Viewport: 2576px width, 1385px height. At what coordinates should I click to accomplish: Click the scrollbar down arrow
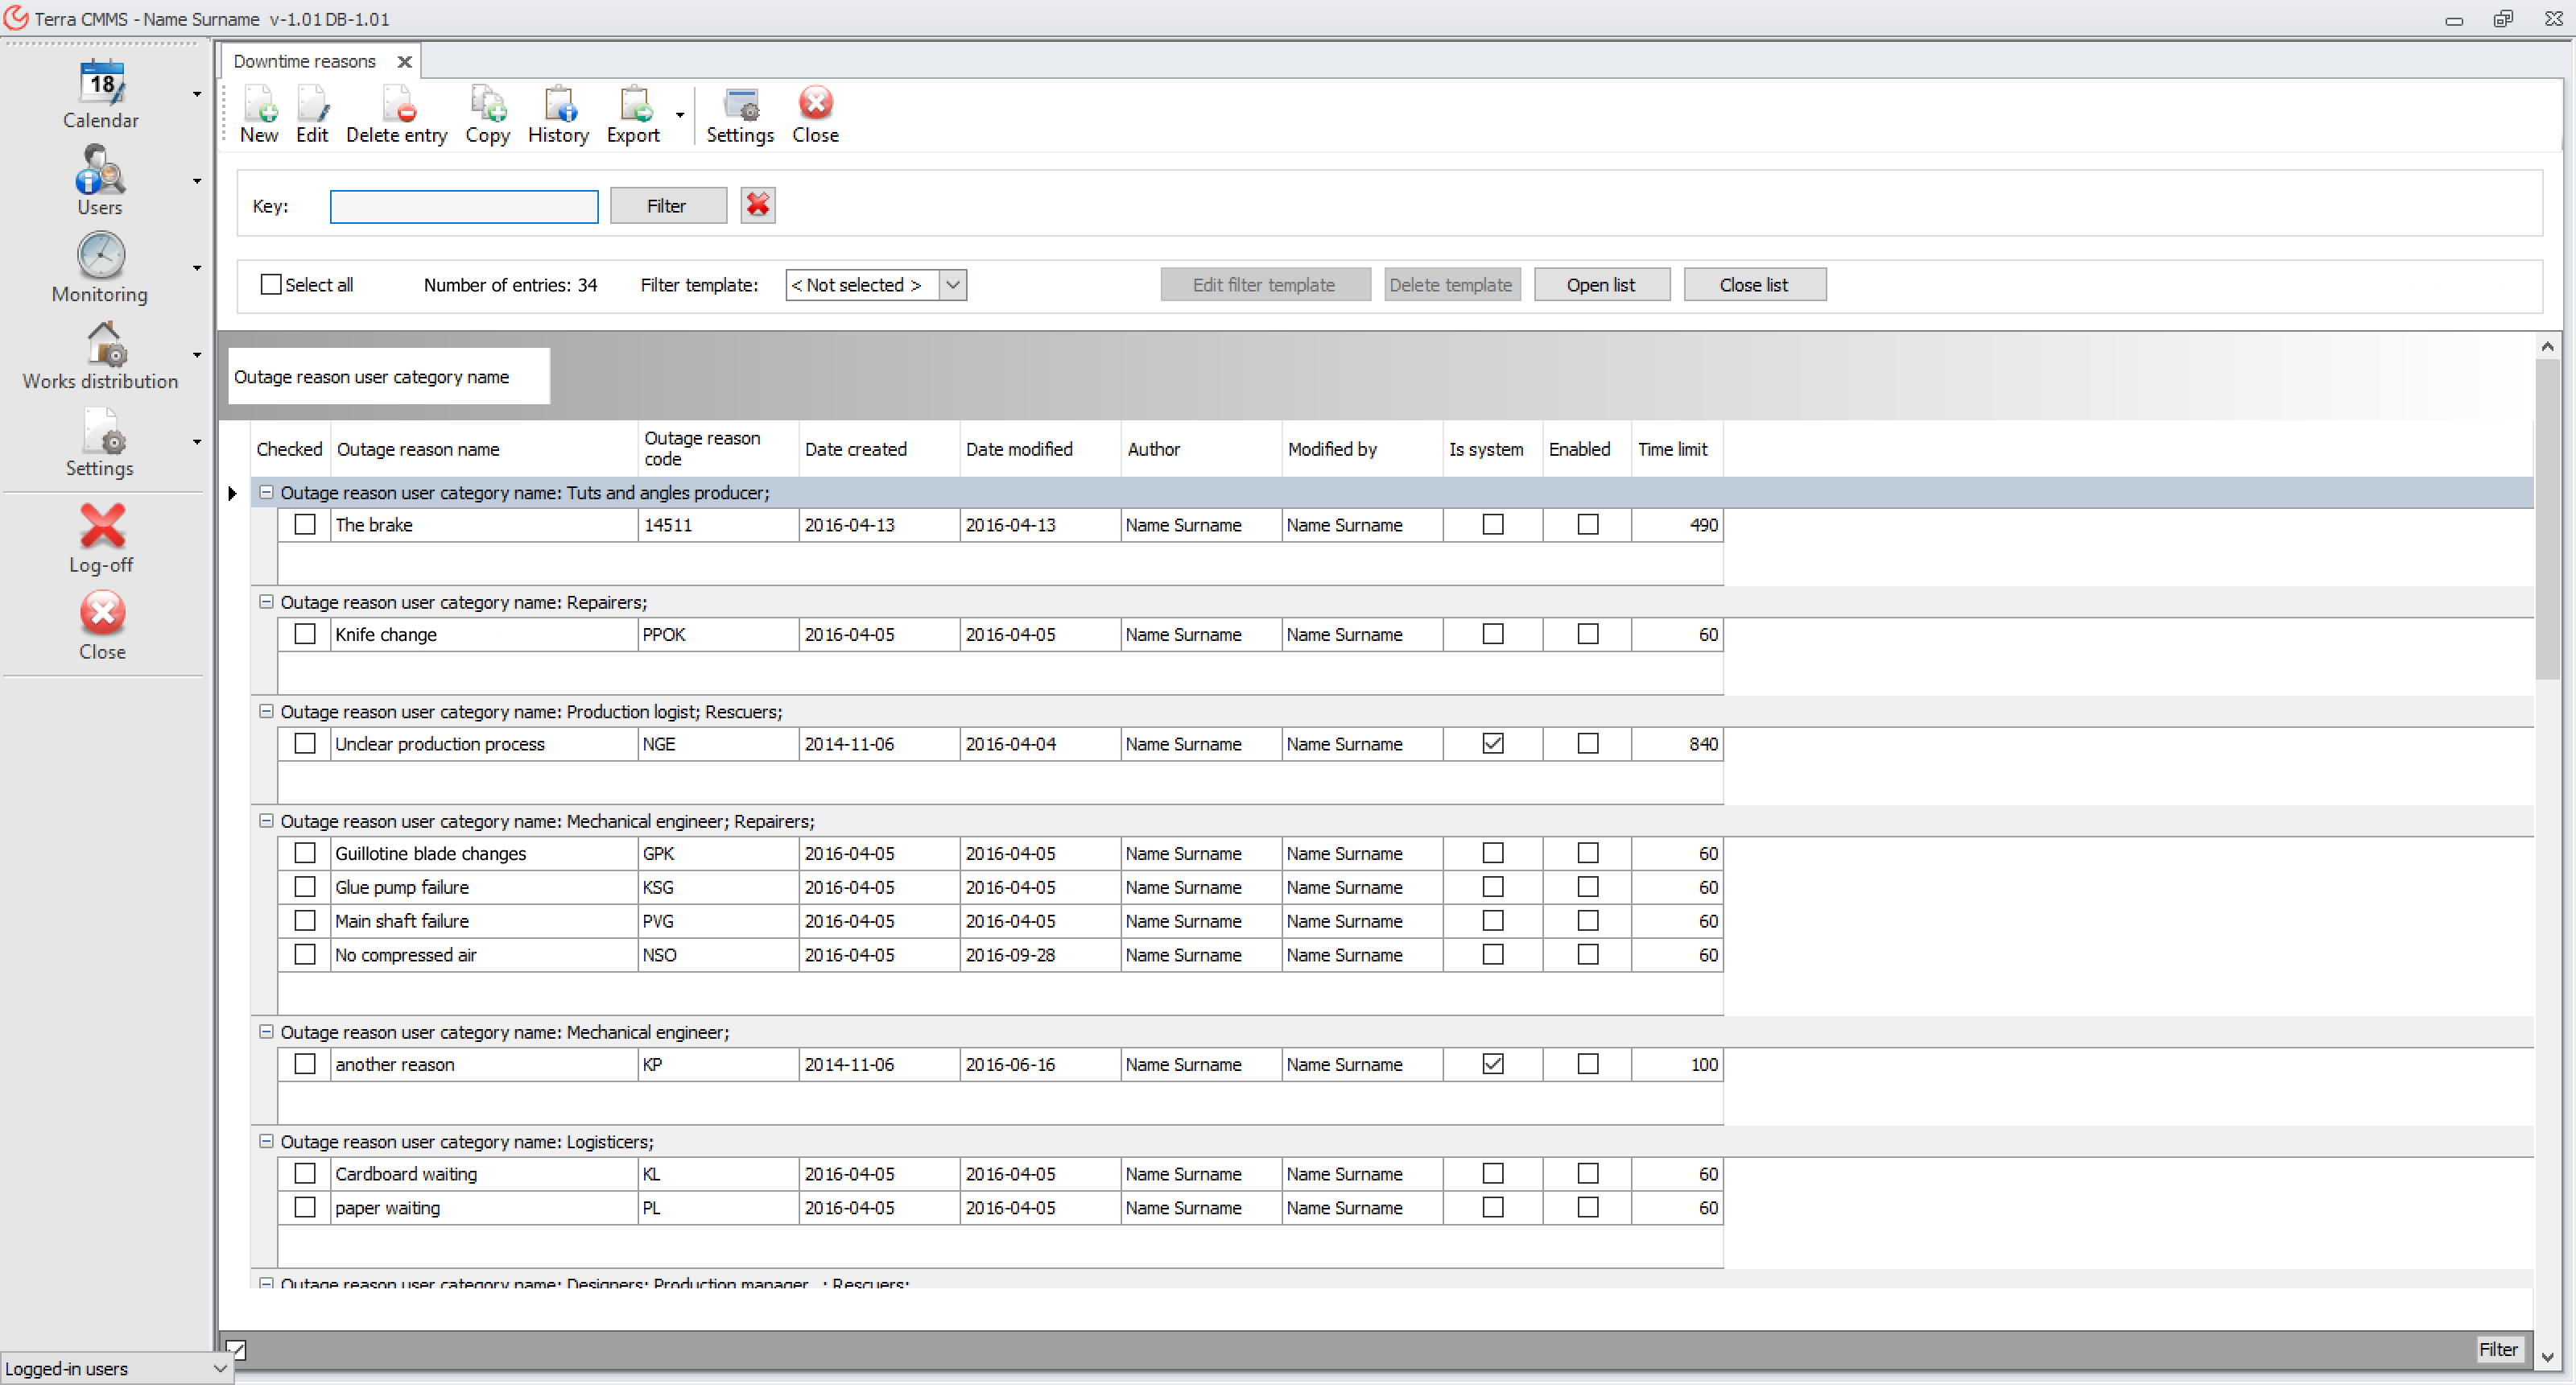click(2548, 1358)
